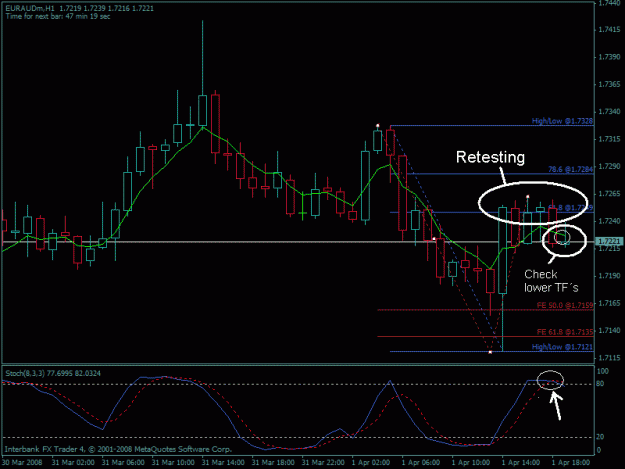Click the '1 Apr 18:00' time label
Viewport: 625px width, 469px height.
571,463
